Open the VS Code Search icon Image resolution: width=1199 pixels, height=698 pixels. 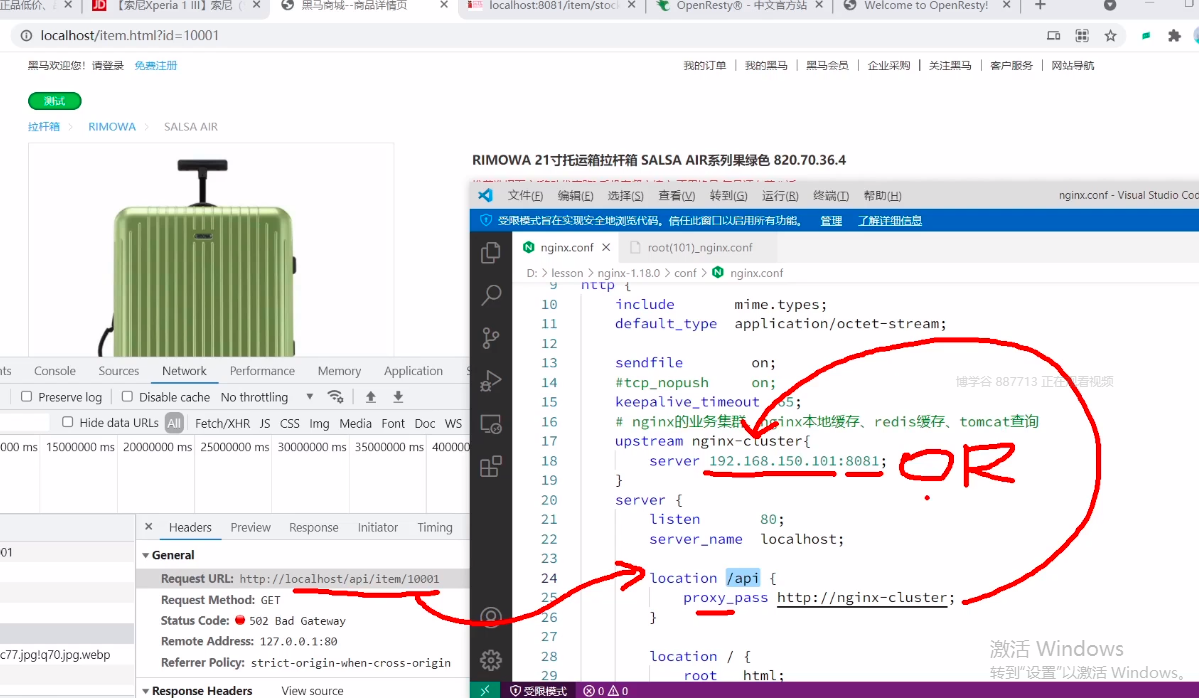(x=491, y=295)
